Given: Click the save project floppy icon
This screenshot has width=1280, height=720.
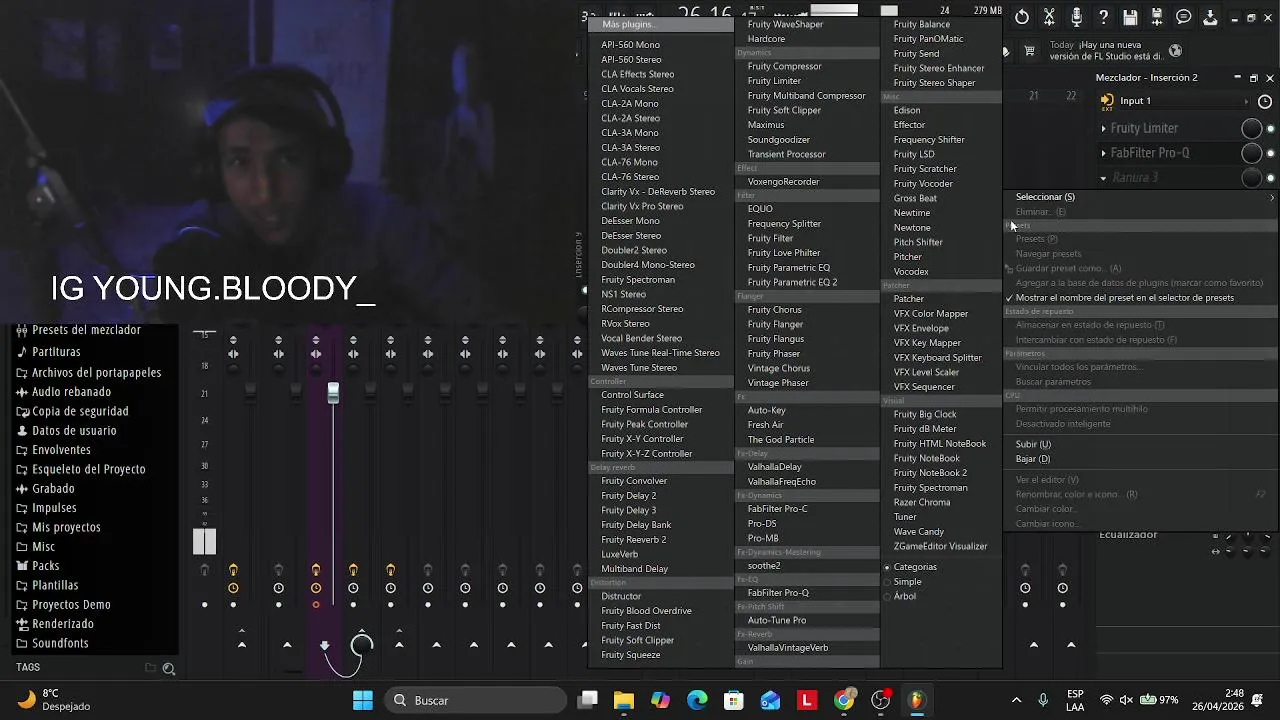Looking at the screenshot, I should click(x=1130, y=17).
